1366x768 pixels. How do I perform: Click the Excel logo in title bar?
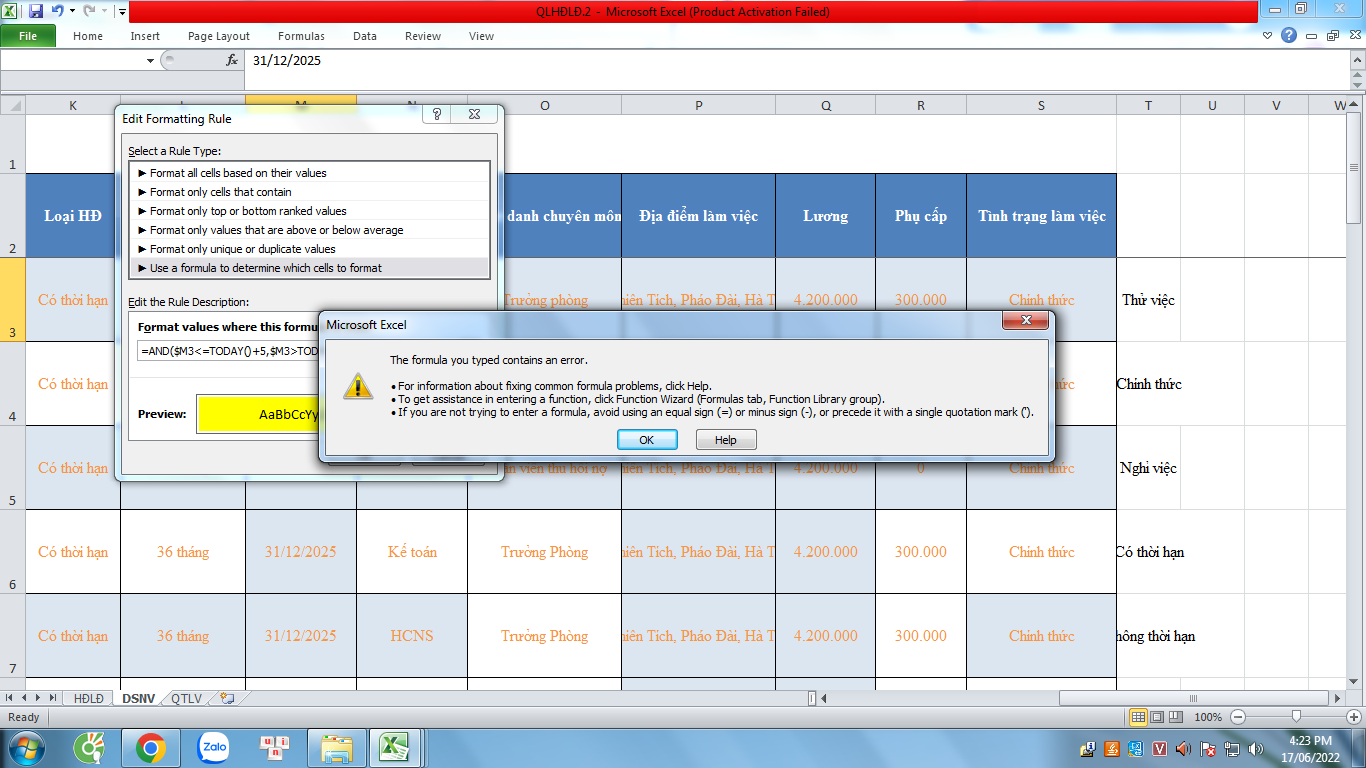11,12
